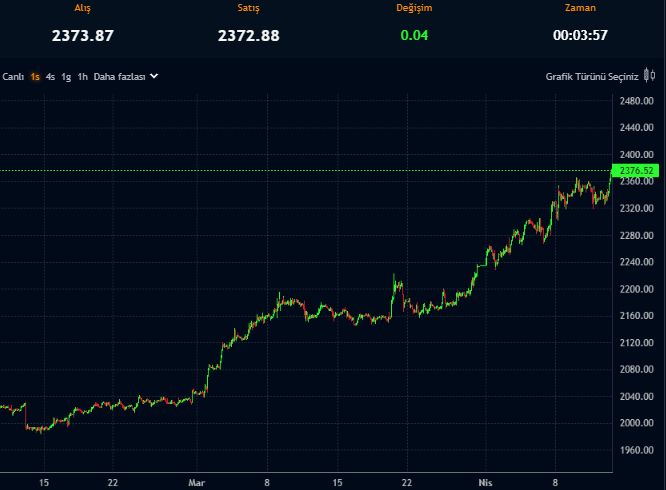Select the Canlı live view option

point(13,76)
